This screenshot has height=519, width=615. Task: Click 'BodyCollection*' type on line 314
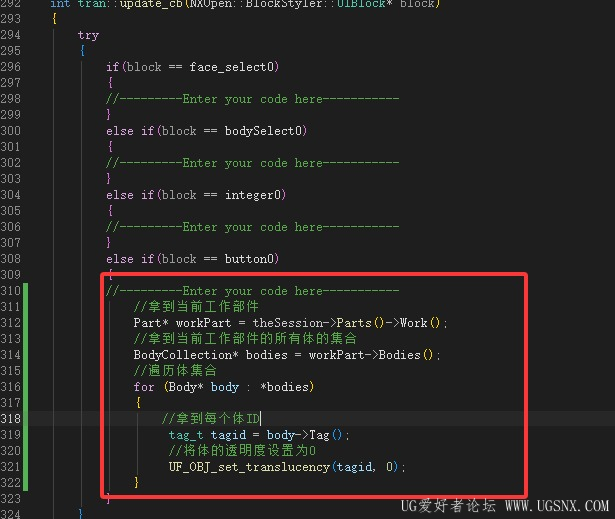pyautogui.click(x=186, y=355)
